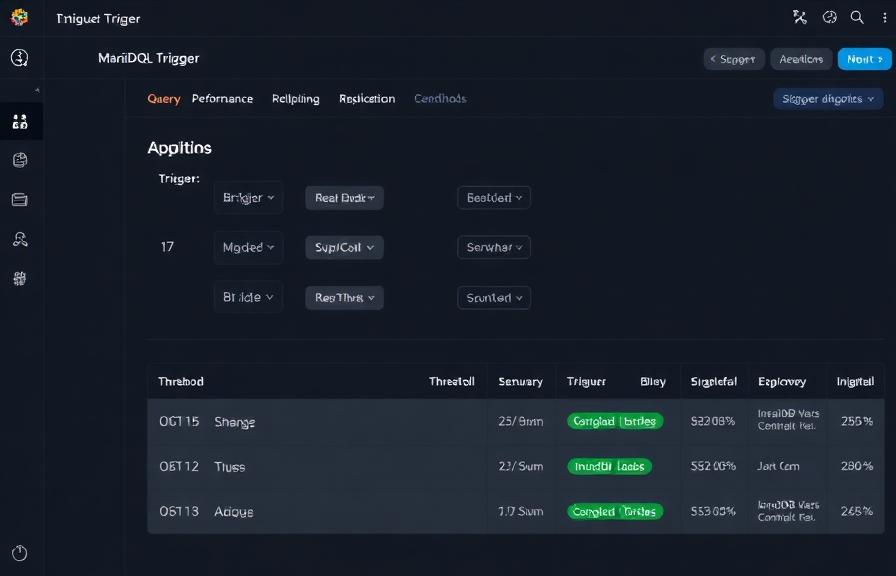The image size is (896, 576).
Task: Open the Replication tab
Action: click(365, 98)
